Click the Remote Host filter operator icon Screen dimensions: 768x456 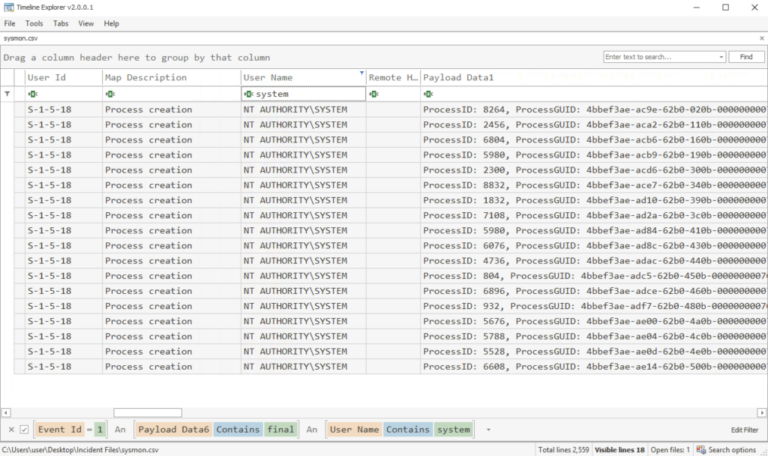point(373,94)
